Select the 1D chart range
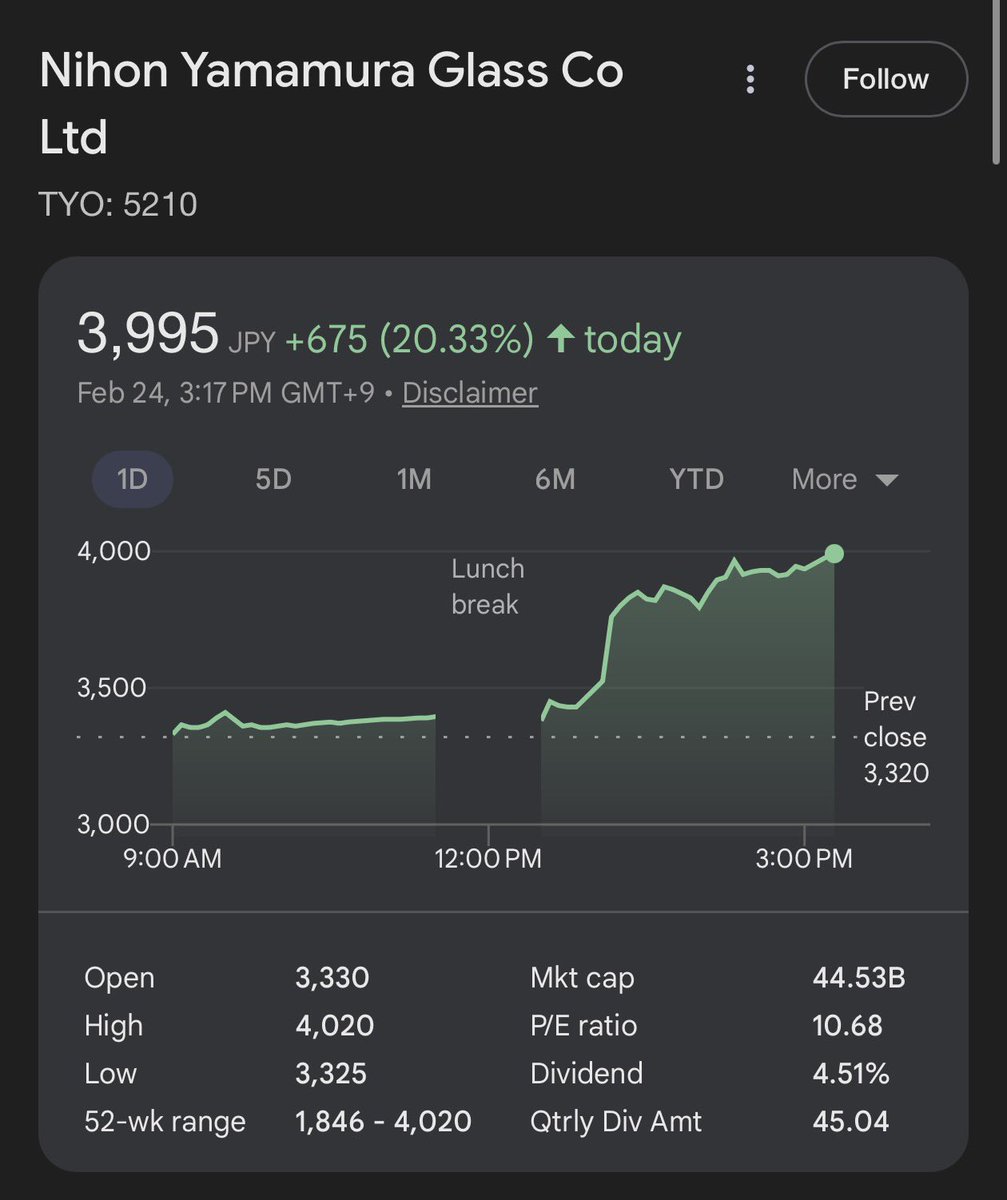This screenshot has height=1200, width=1007. (132, 479)
